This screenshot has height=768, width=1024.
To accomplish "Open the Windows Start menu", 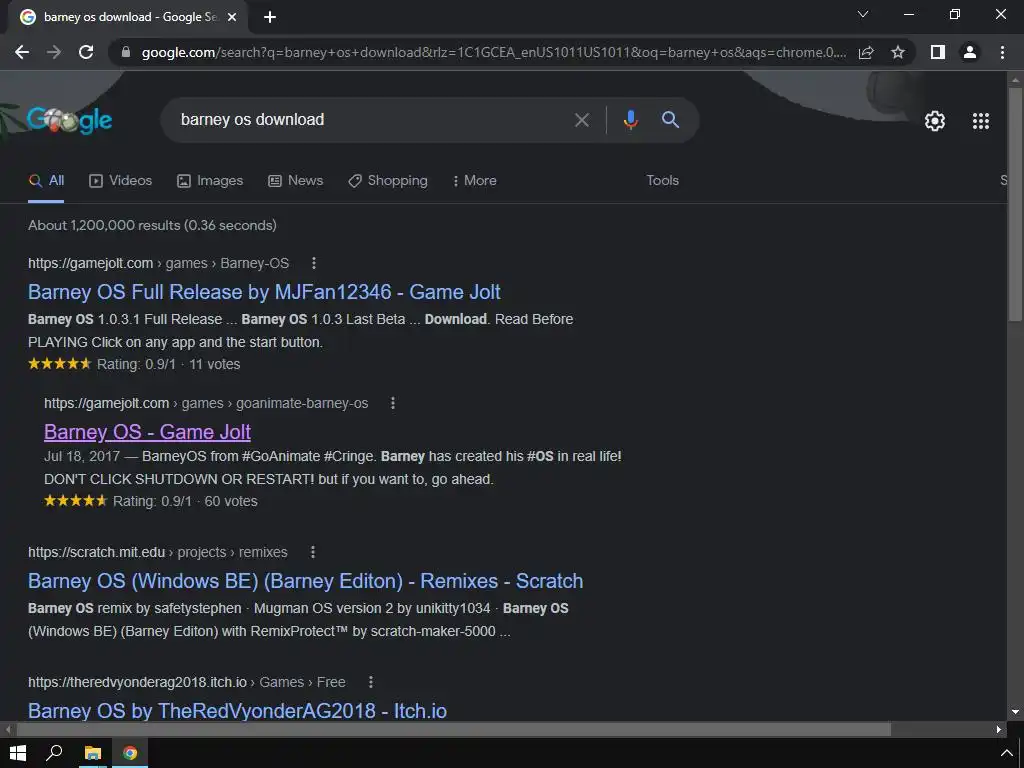I will [18, 753].
